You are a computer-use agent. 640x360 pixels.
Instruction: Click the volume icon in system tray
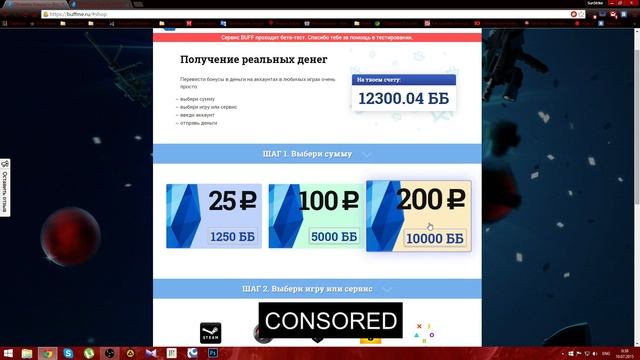(595, 353)
